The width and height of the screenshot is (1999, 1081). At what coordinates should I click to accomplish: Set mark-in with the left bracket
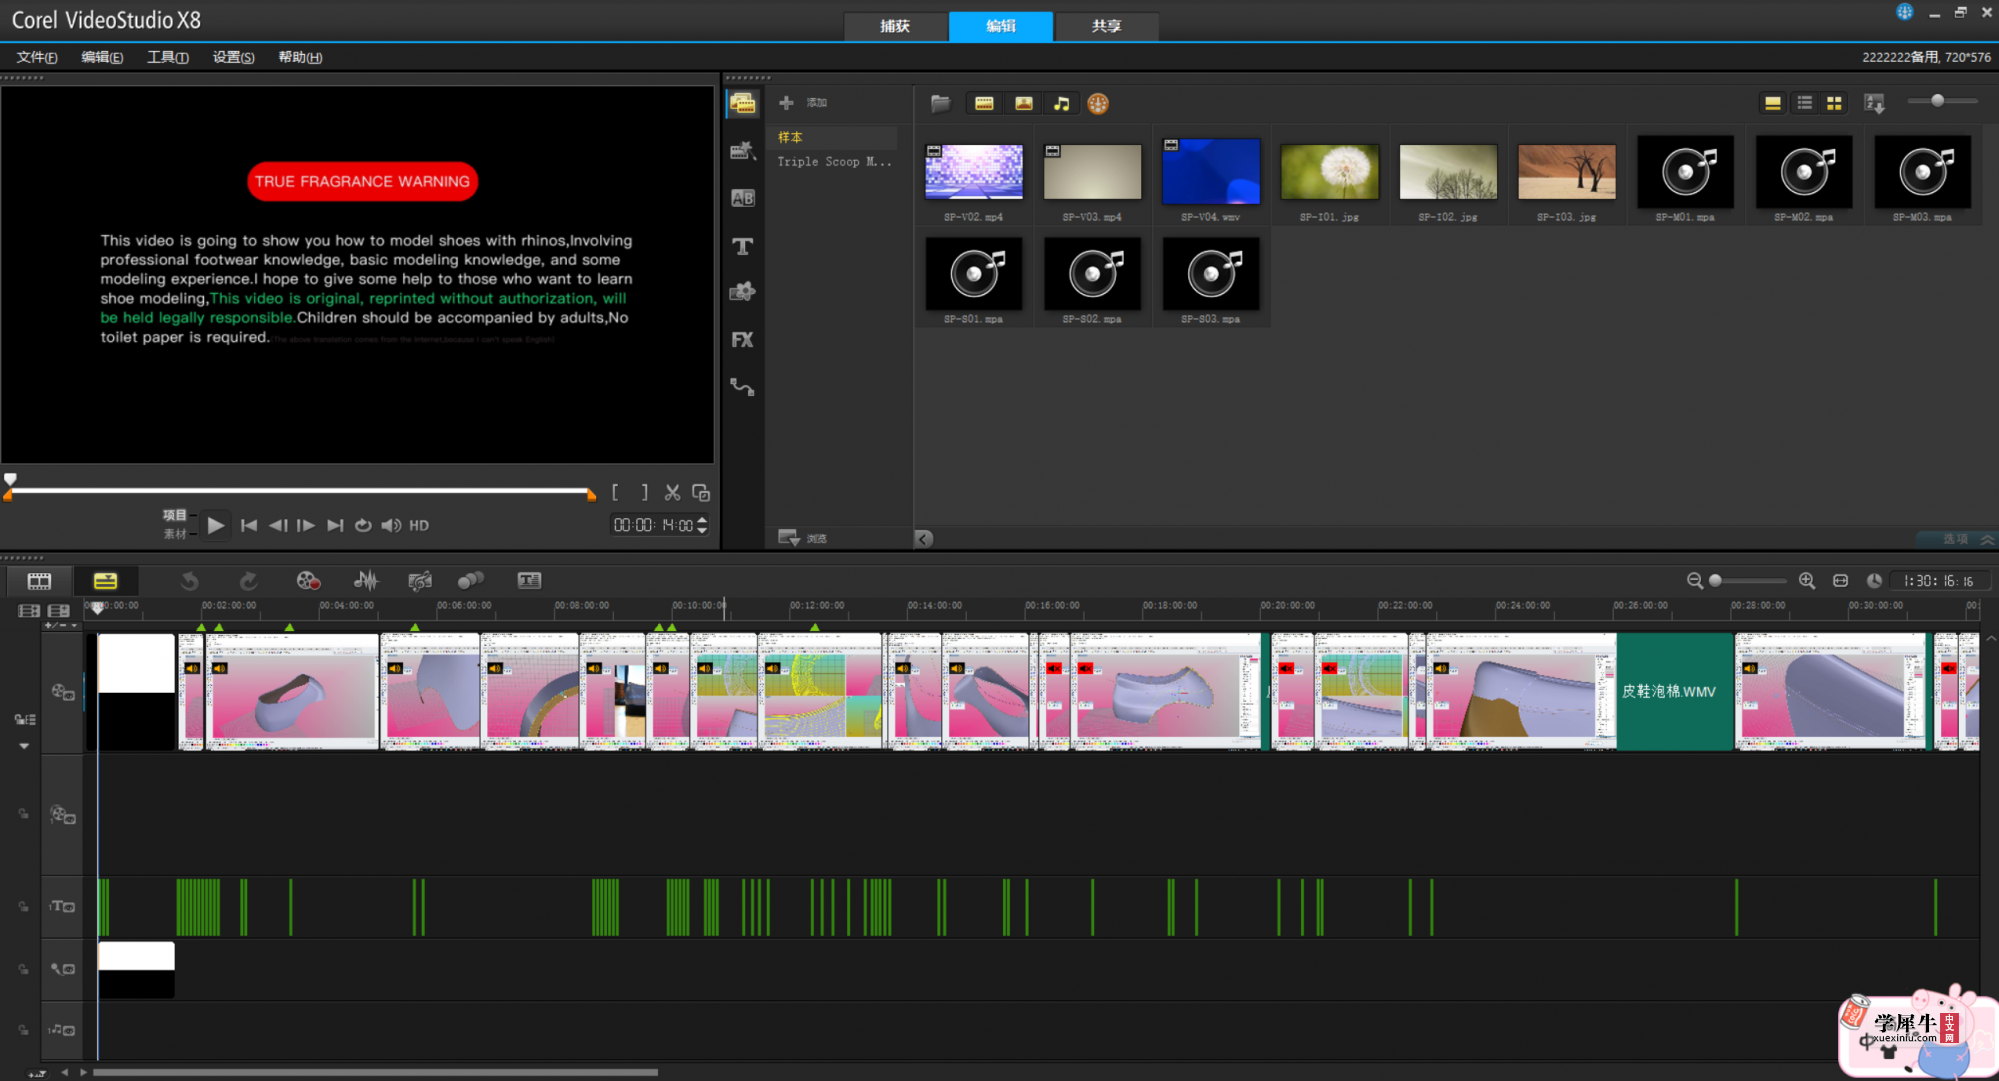tap(615, 493)
